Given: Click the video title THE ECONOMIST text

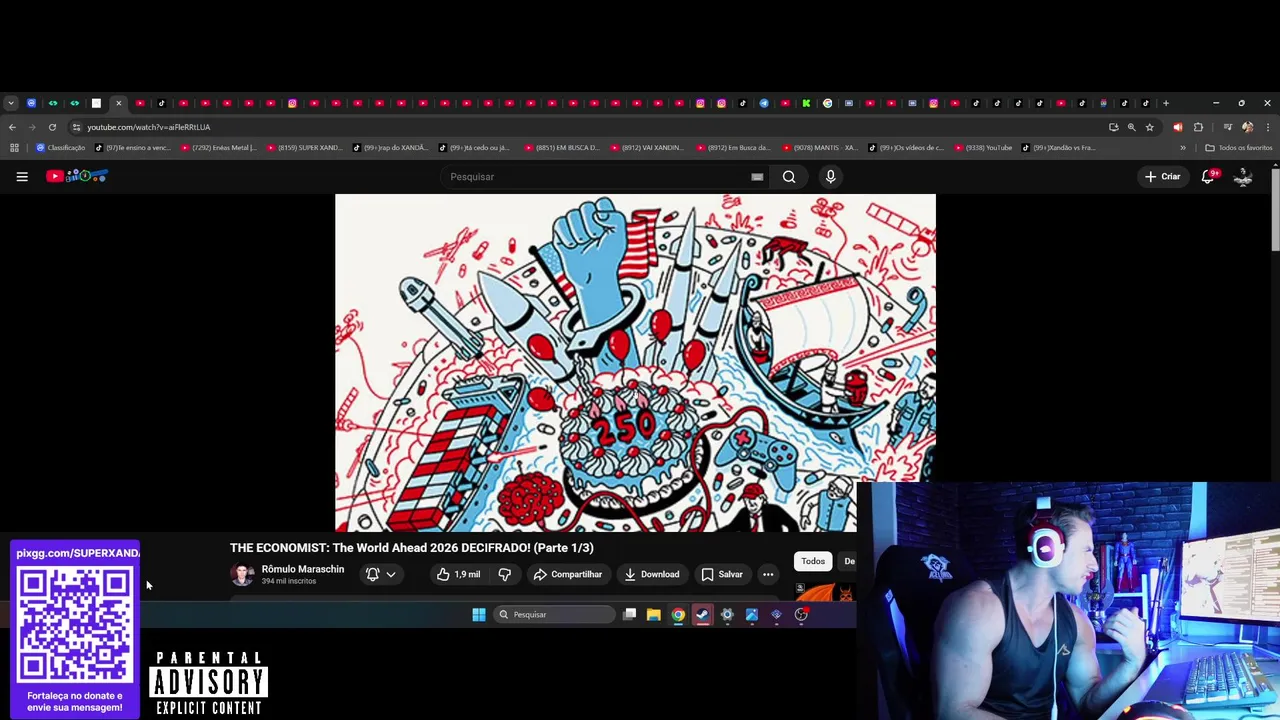Looking at the screenshot, I should [412, 548].
